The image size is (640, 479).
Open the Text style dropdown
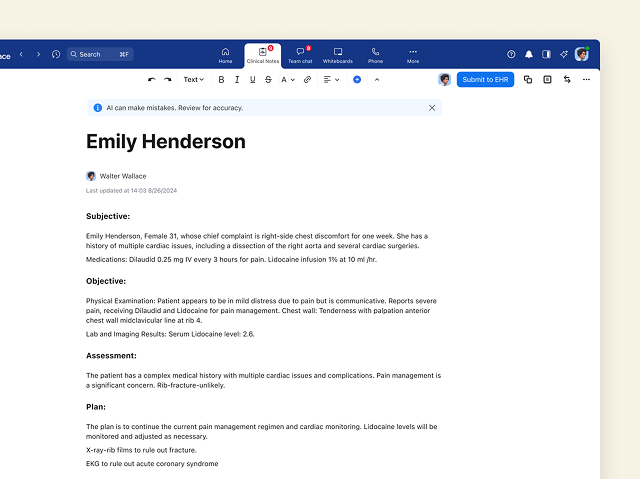click(x=193, y=79)
